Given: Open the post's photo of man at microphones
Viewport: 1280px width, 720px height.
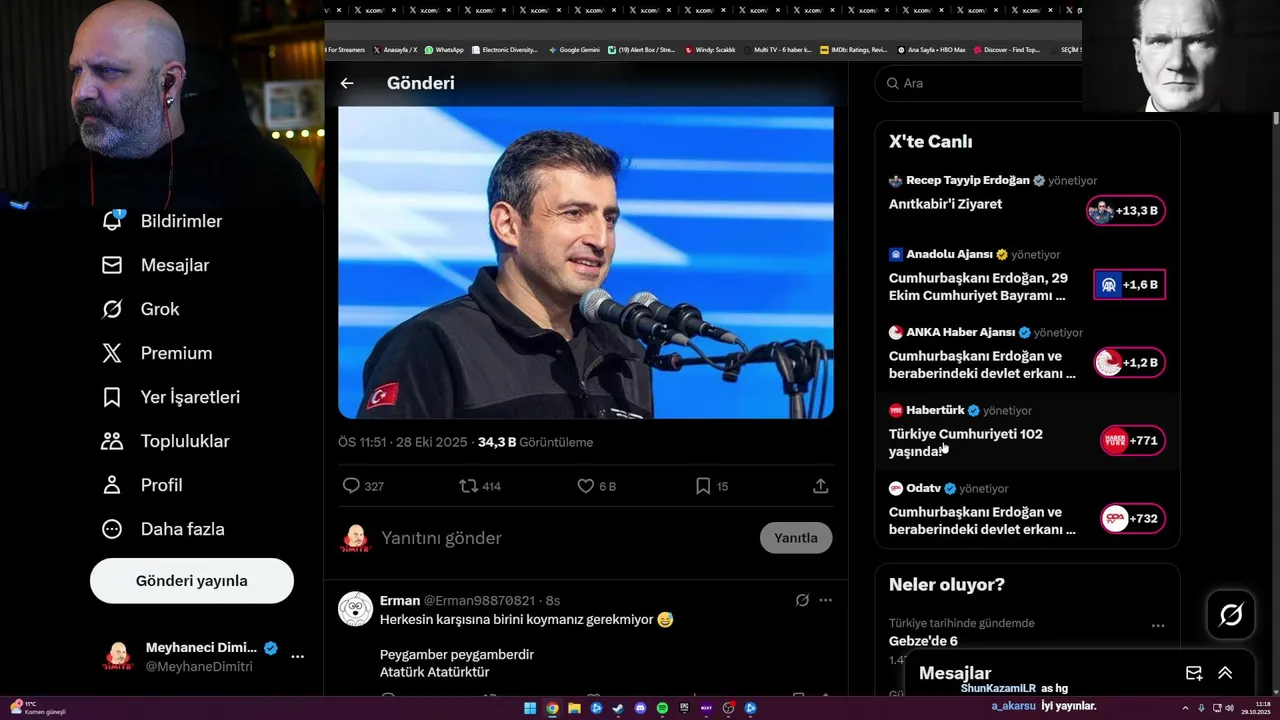Looking at the screenshot, I should click(586, 262).
